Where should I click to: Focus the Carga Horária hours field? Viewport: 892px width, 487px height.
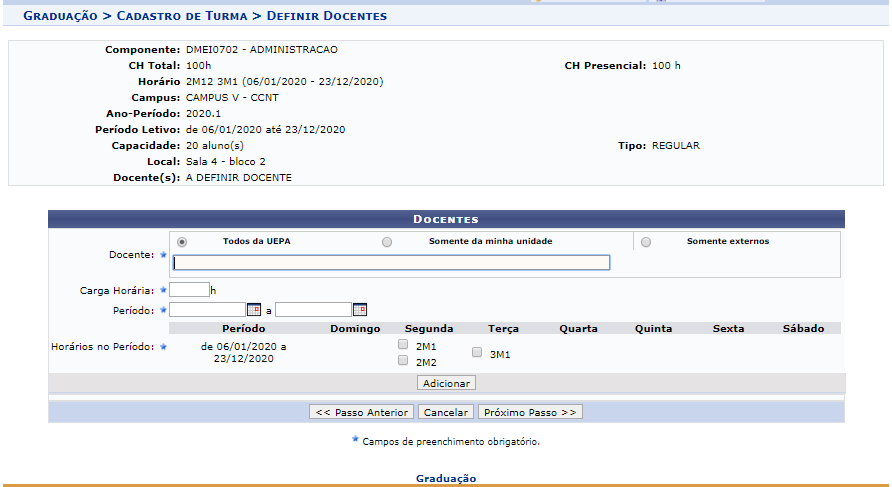[x=189, y=290]
